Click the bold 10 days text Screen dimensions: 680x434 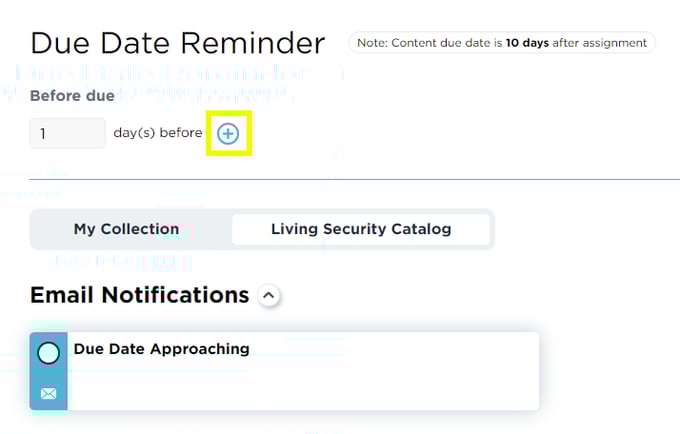[527, 42]
